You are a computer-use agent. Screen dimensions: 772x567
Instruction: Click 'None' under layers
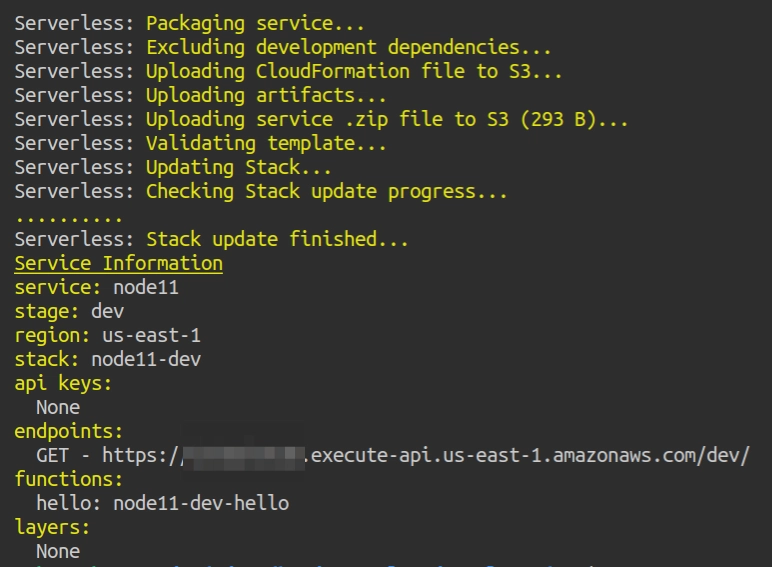click(58, 551)
